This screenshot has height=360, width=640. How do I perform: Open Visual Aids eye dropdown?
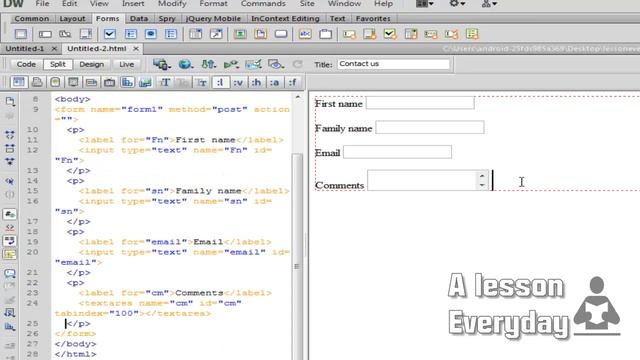[276, 64]
